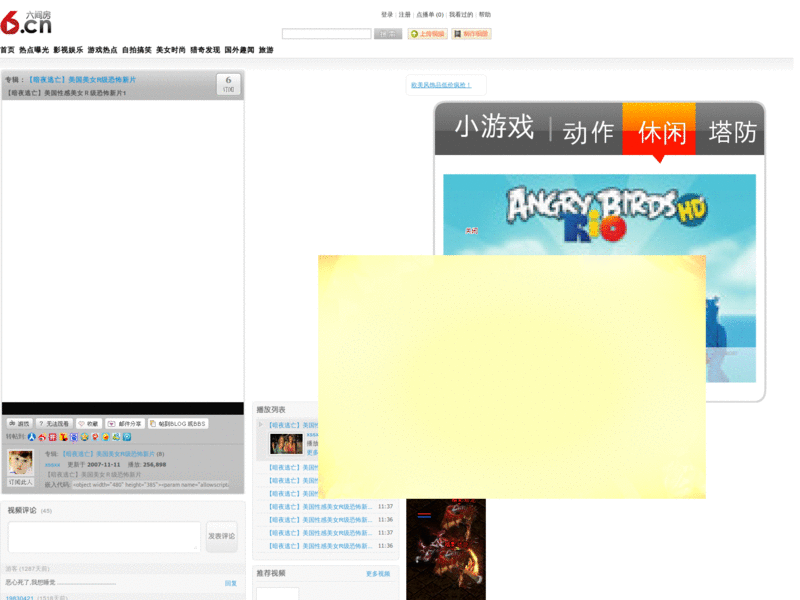
Task: Select the embed code text field
Action: (x=151, y=485)
